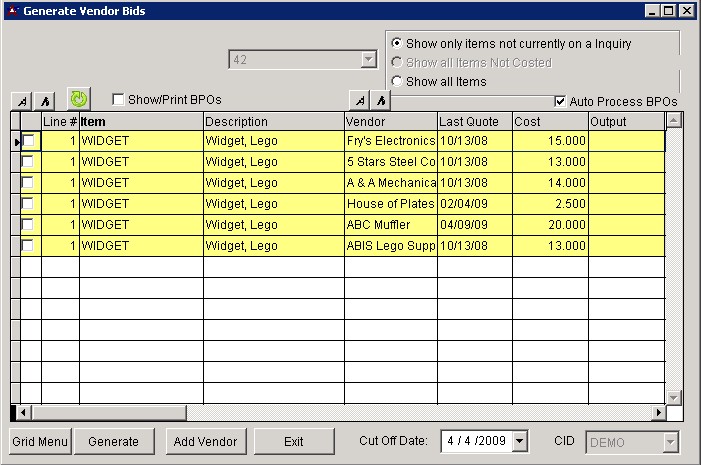Screen dimensions: 701x465
Task: Click the Exit button
Action: (293, 441)
